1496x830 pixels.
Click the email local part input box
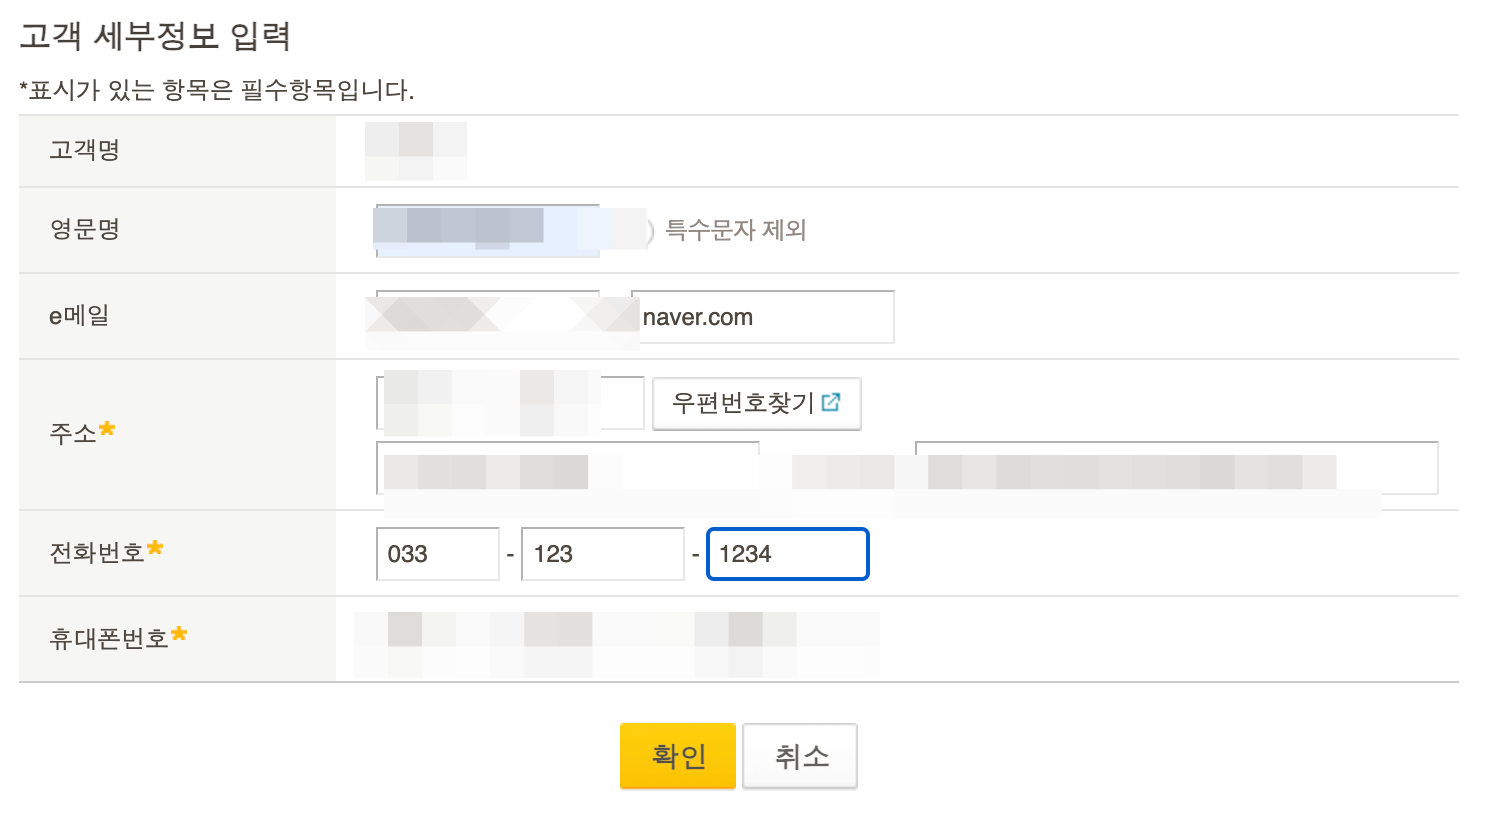click(x=490, y=316)
